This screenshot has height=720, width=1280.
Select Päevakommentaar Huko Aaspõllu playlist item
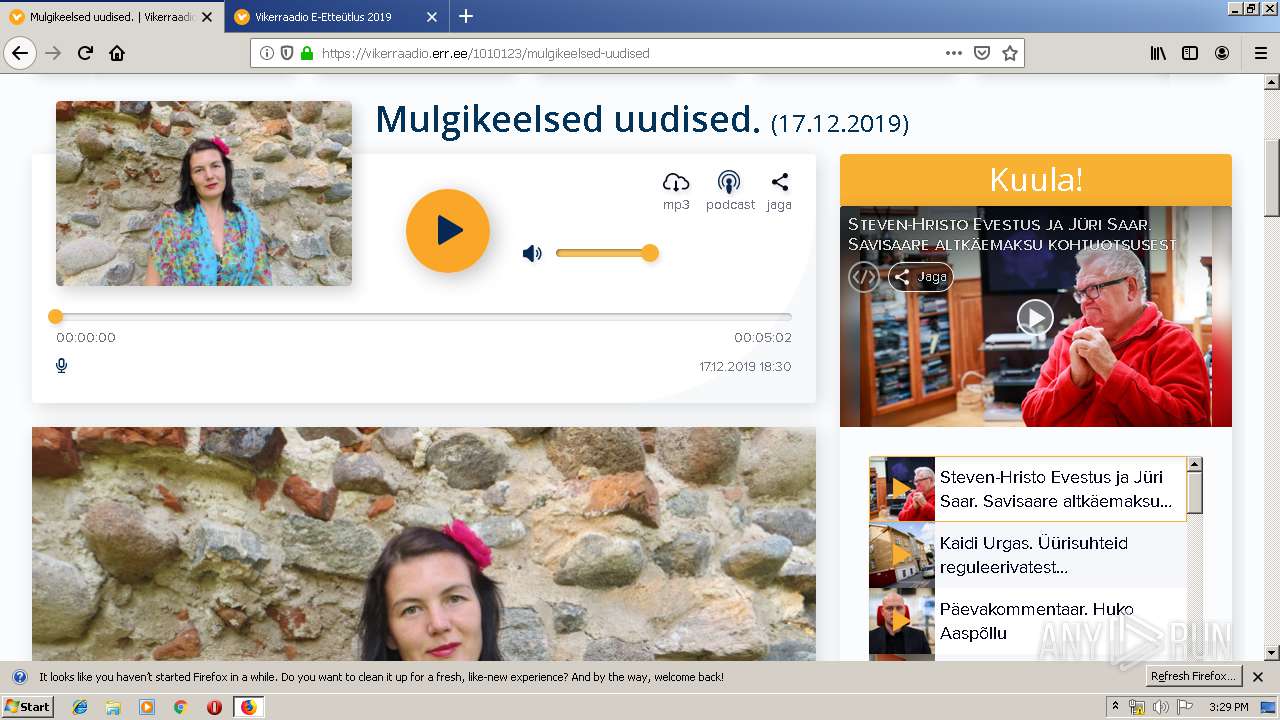point(1028,621)
